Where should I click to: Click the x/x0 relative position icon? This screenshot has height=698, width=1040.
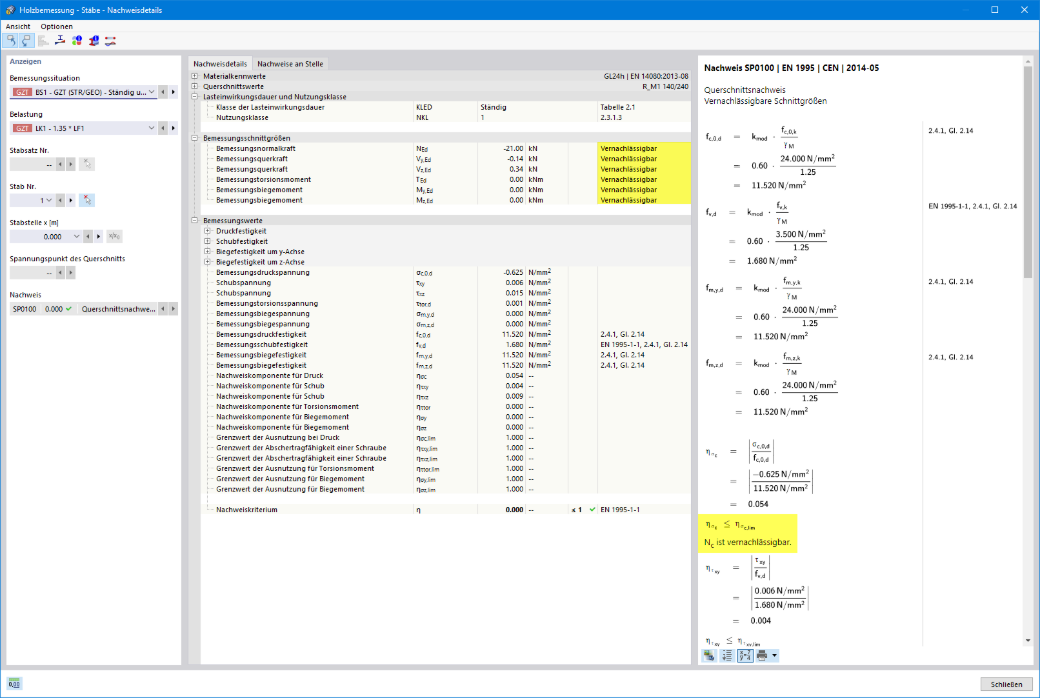(x=114, y=236)
